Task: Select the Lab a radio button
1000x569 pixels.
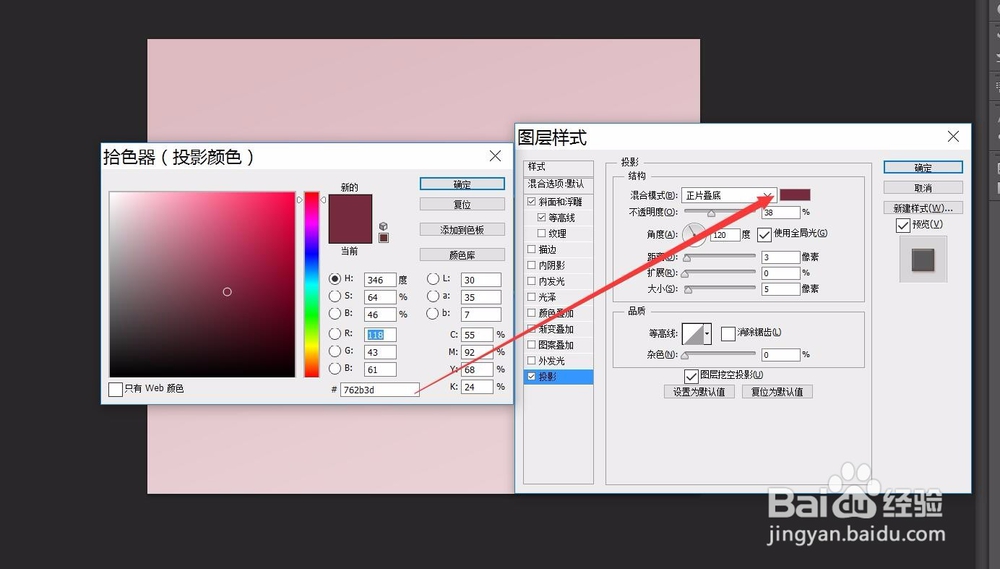Action: point(433,296)
